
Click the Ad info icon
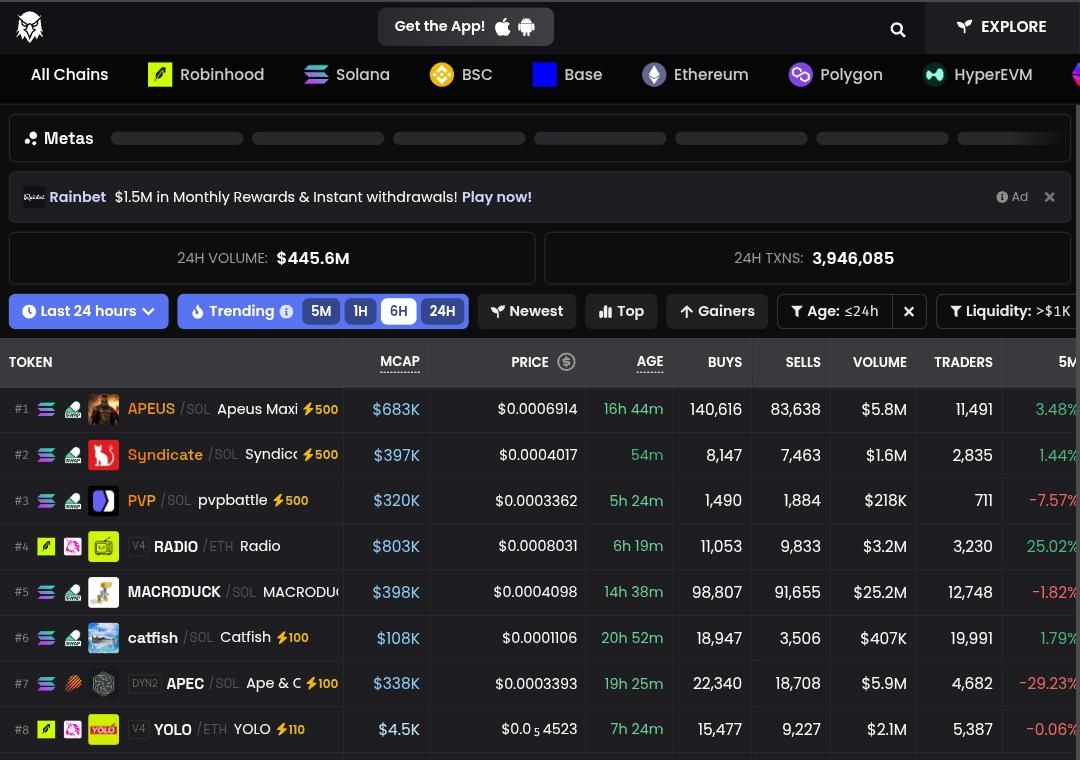point(1001,197)
